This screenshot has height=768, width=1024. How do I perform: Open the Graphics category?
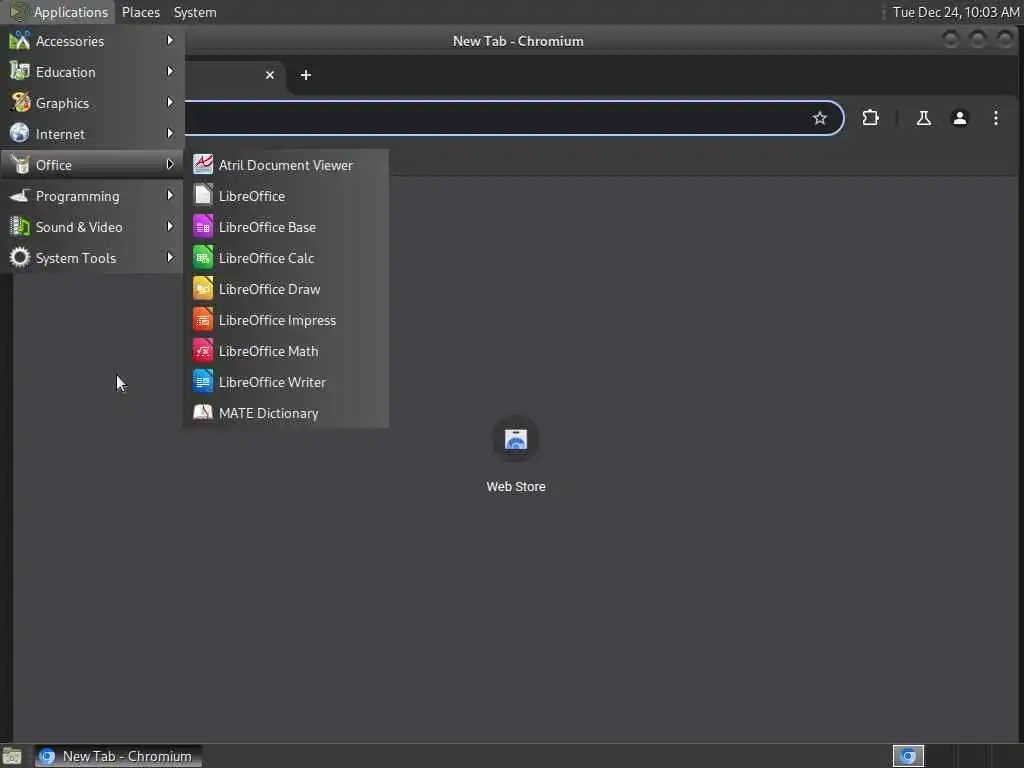coord(92,103)
